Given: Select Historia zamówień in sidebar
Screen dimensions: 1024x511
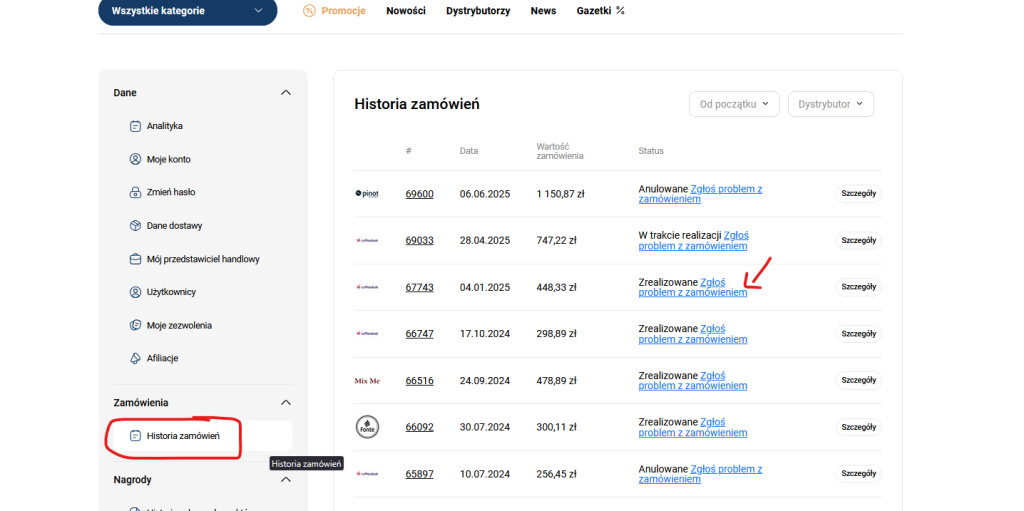Looking at the screenshot, I should coord(182,436).
